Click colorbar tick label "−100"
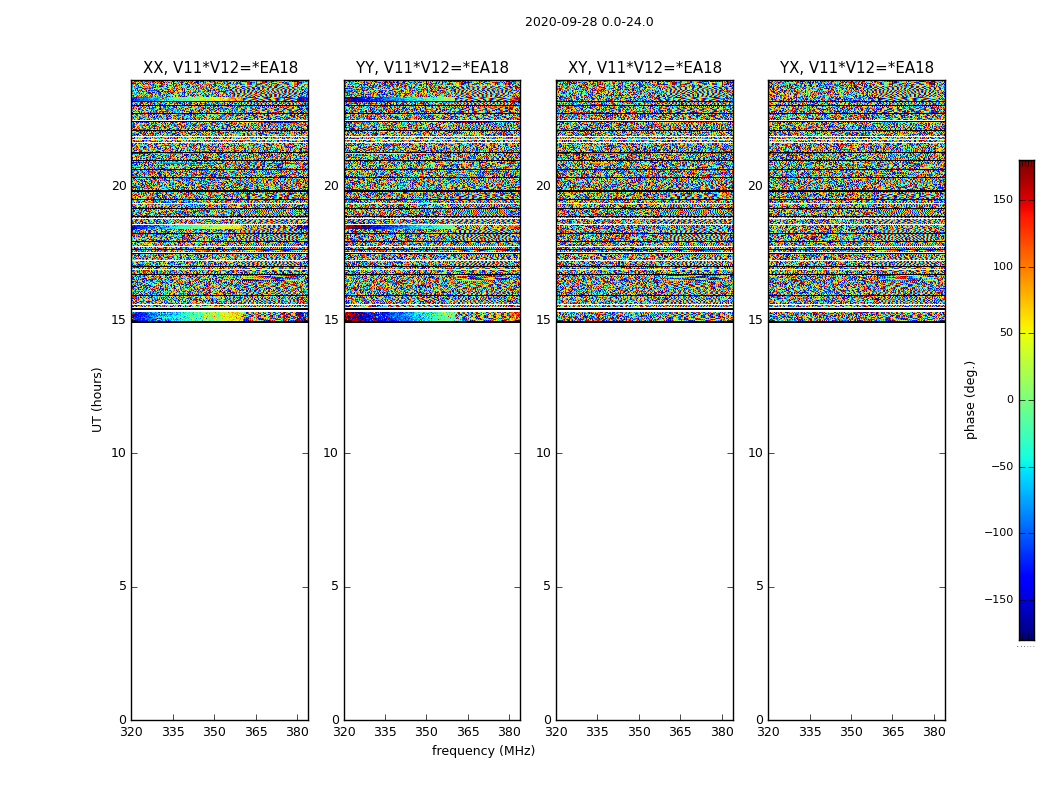Image resolution: width=1050 pixels, height=800 pixels. point(998,533)
